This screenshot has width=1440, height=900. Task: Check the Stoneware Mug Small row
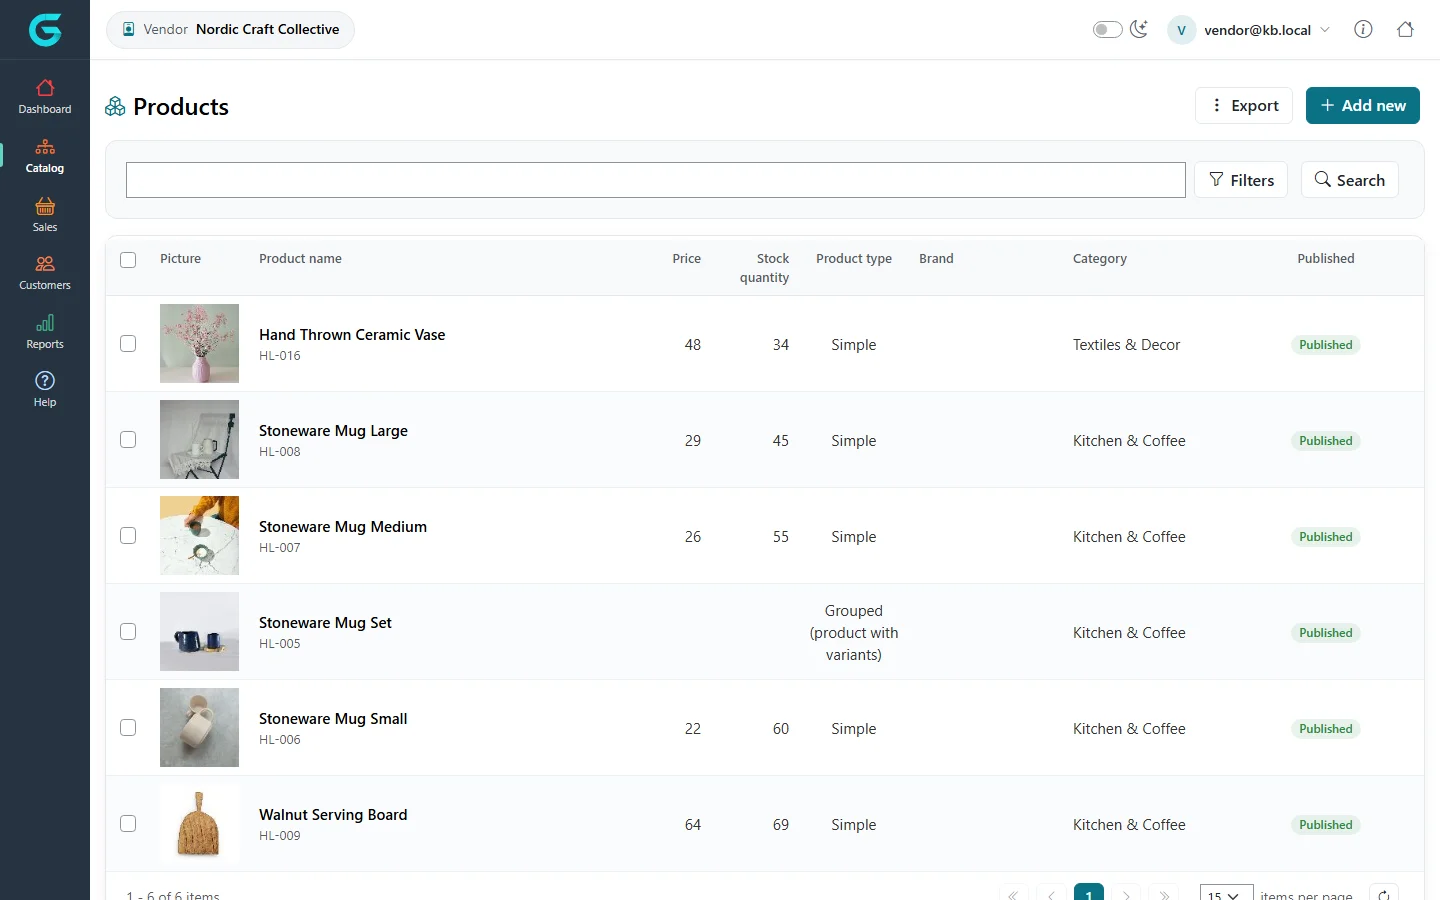[128, 728]
